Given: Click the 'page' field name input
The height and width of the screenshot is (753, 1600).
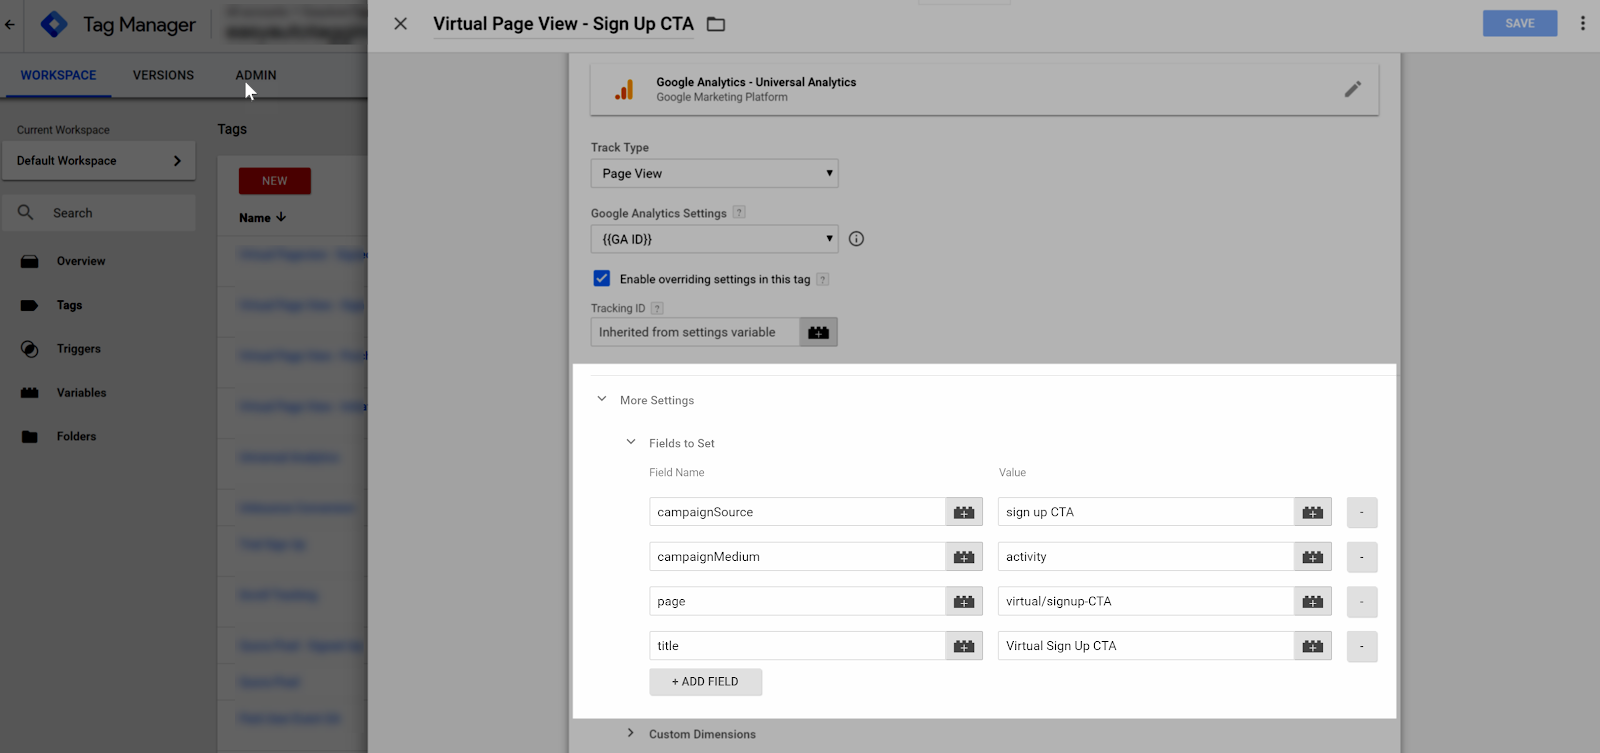Looking at the screenshot, I should tap(797, 601).
